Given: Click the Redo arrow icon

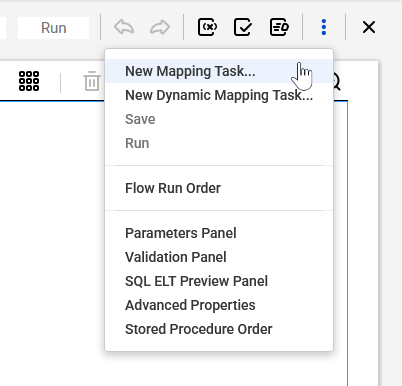Looking at the screenshot, I should [x=160, y=27].
